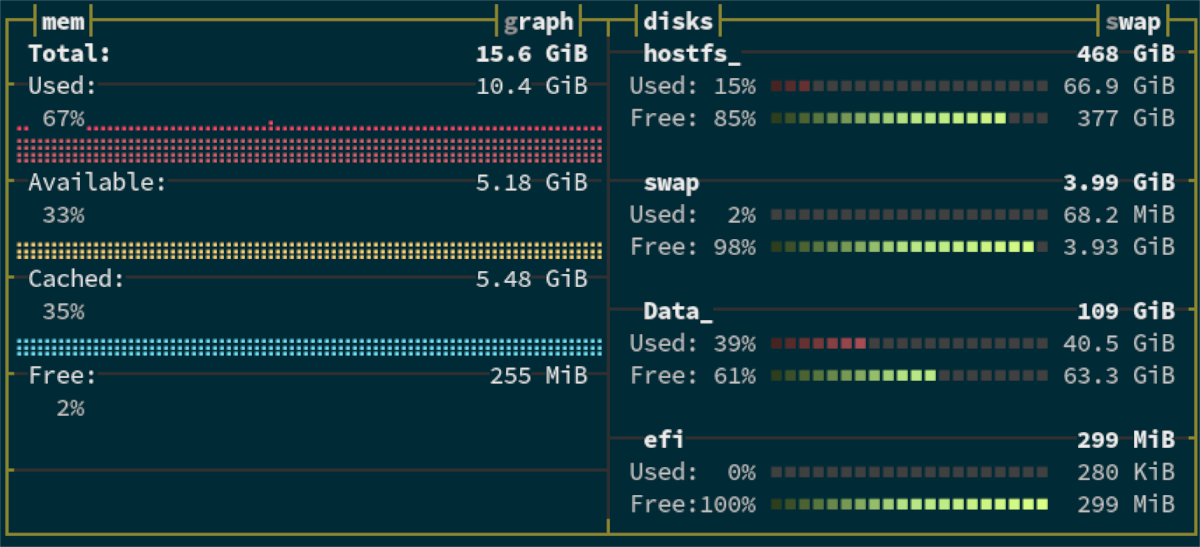Click the swap Free 98% meter bar
The image size is (1200, 547).
(909, 247)
